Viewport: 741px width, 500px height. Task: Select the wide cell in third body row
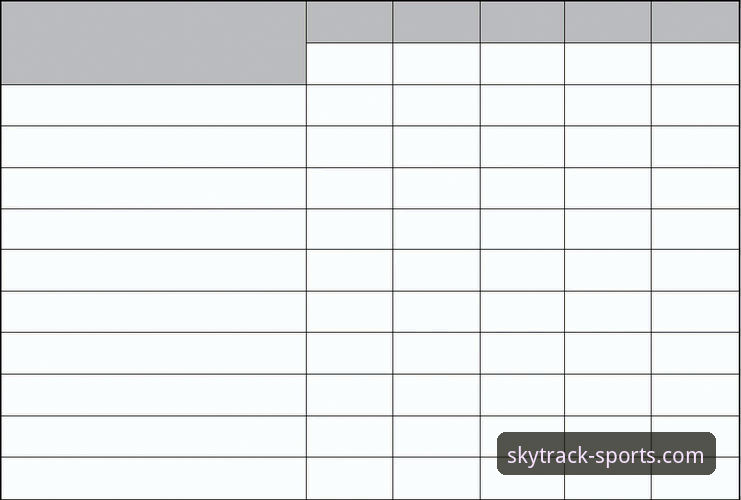tap(154, 188)
